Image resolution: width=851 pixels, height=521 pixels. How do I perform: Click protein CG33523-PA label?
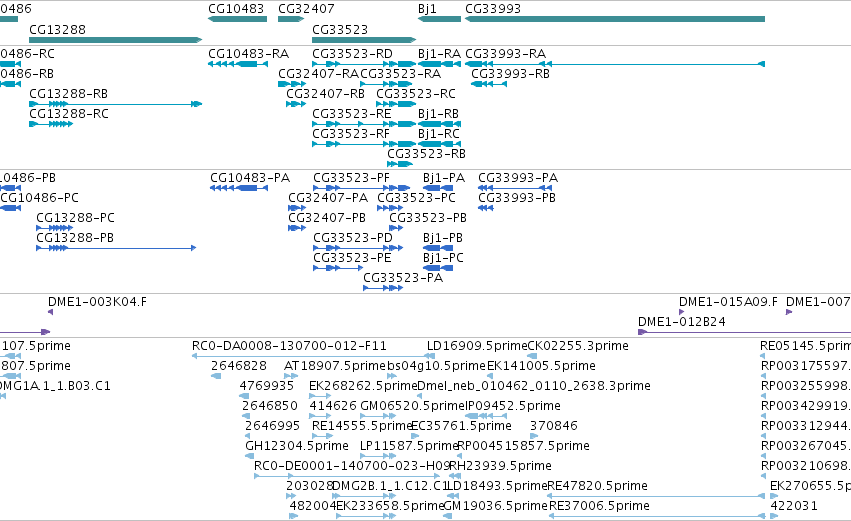click(x=403, y=278)
